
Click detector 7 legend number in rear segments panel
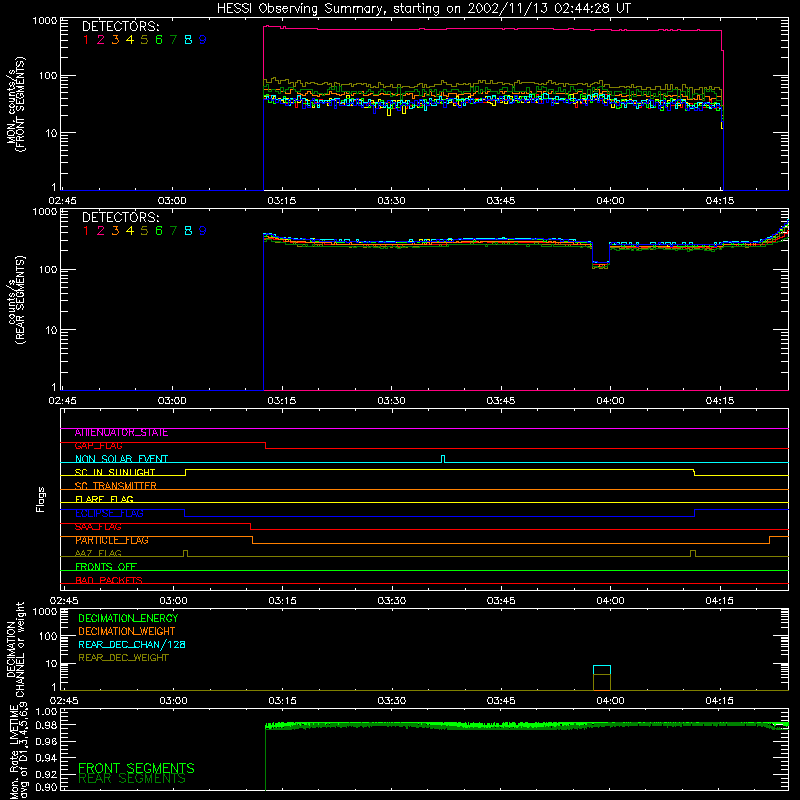click(x=173, y=231)
